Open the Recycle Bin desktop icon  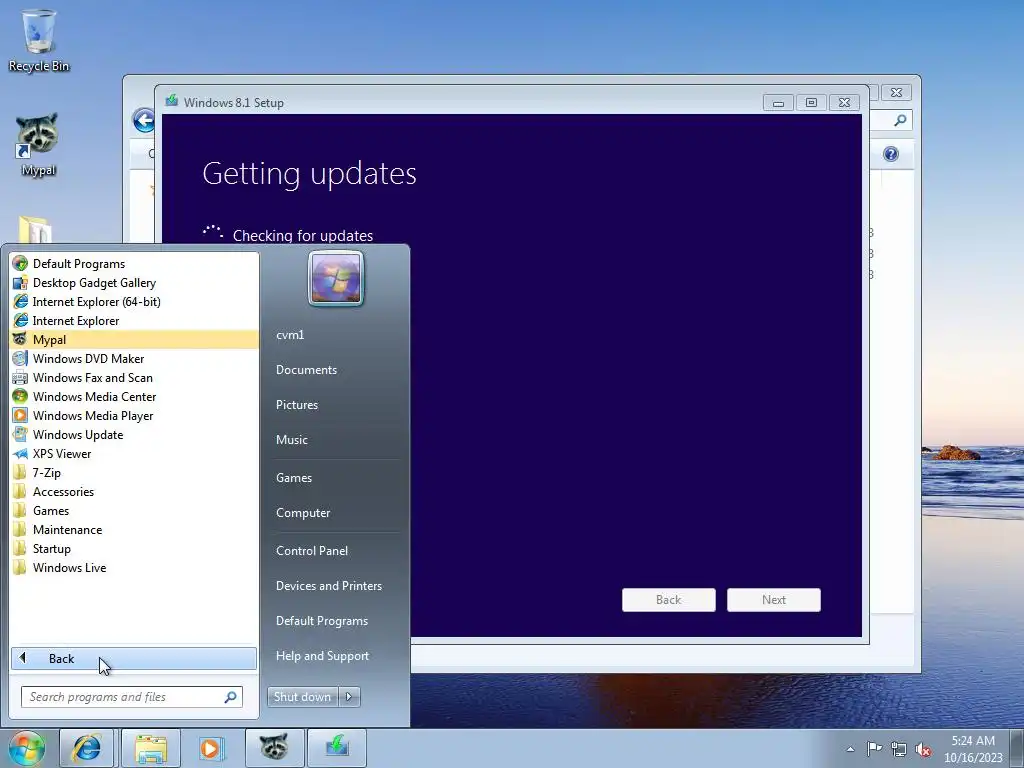[x=39, y=40]
